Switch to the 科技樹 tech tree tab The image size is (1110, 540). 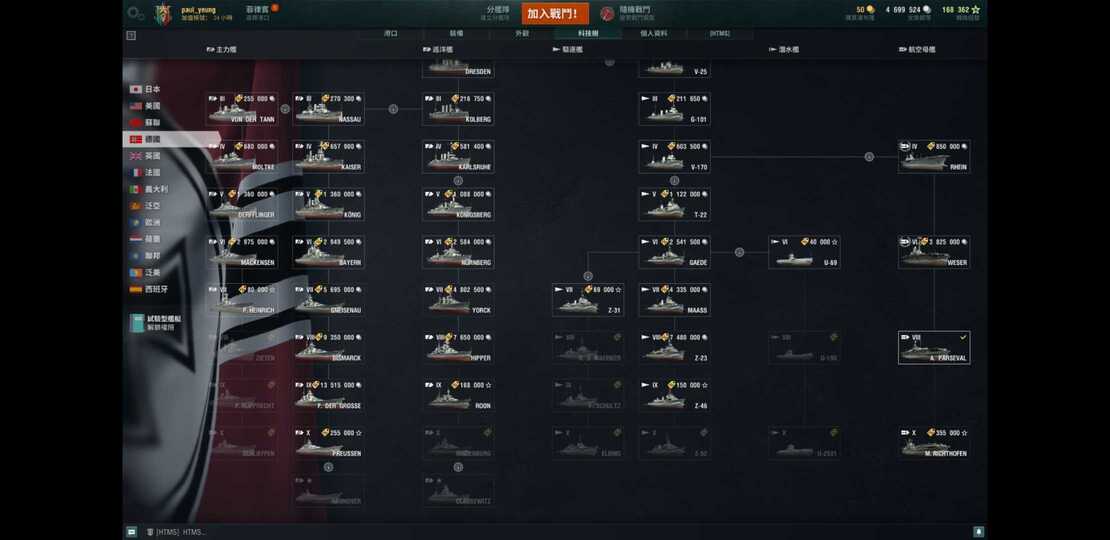point(588,33)
